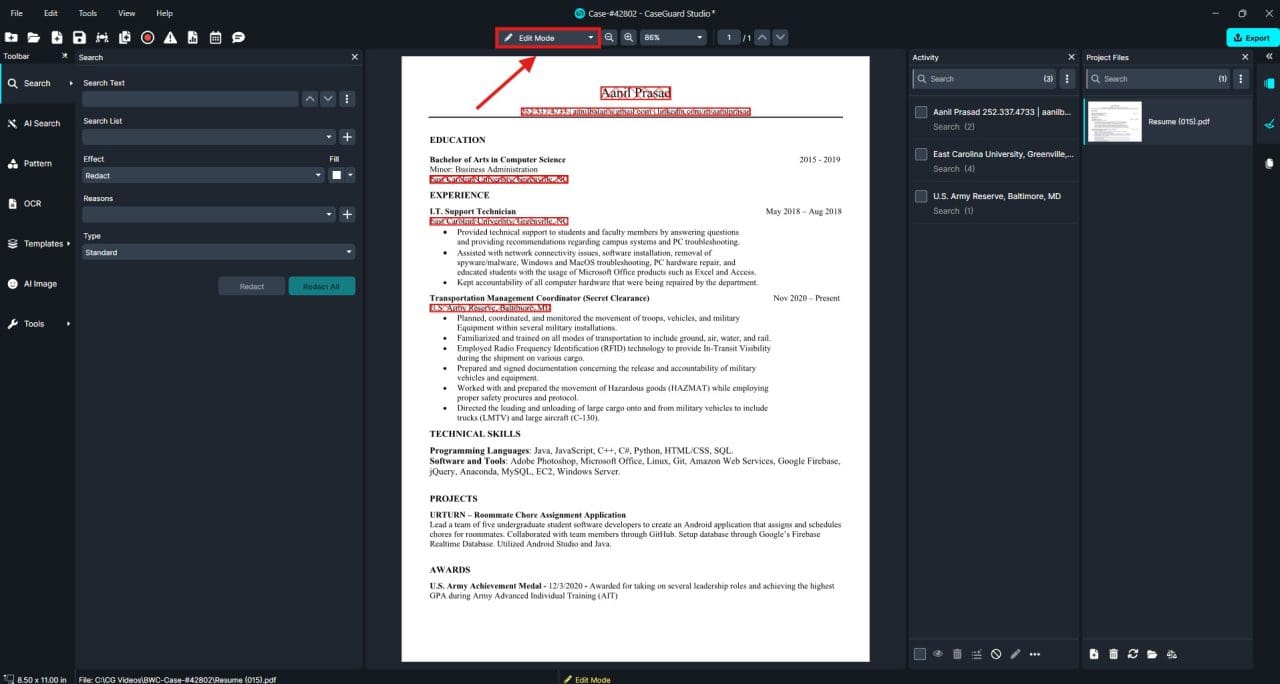Select the Save icon in the toolbar

pyautogui.click(x=80, y=37)
